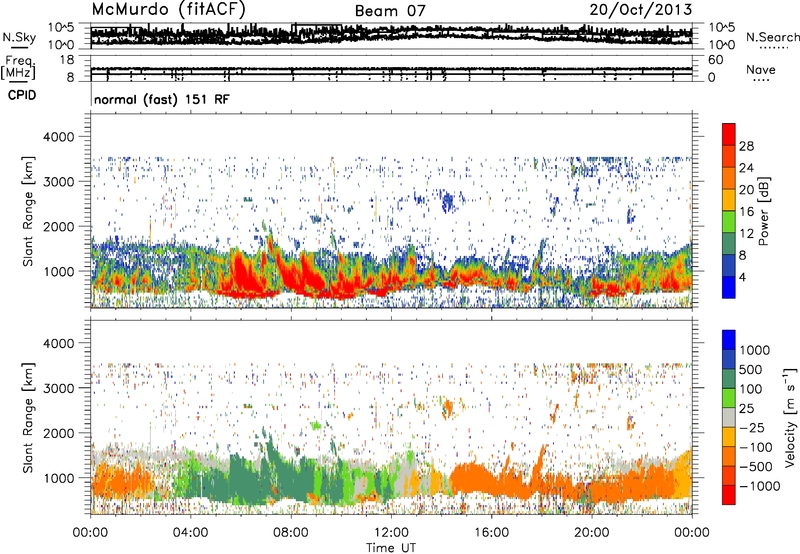Click the 2000 tick on velocity panel axis
Viewport: 800px width, 554px height.
click(58, 433)
